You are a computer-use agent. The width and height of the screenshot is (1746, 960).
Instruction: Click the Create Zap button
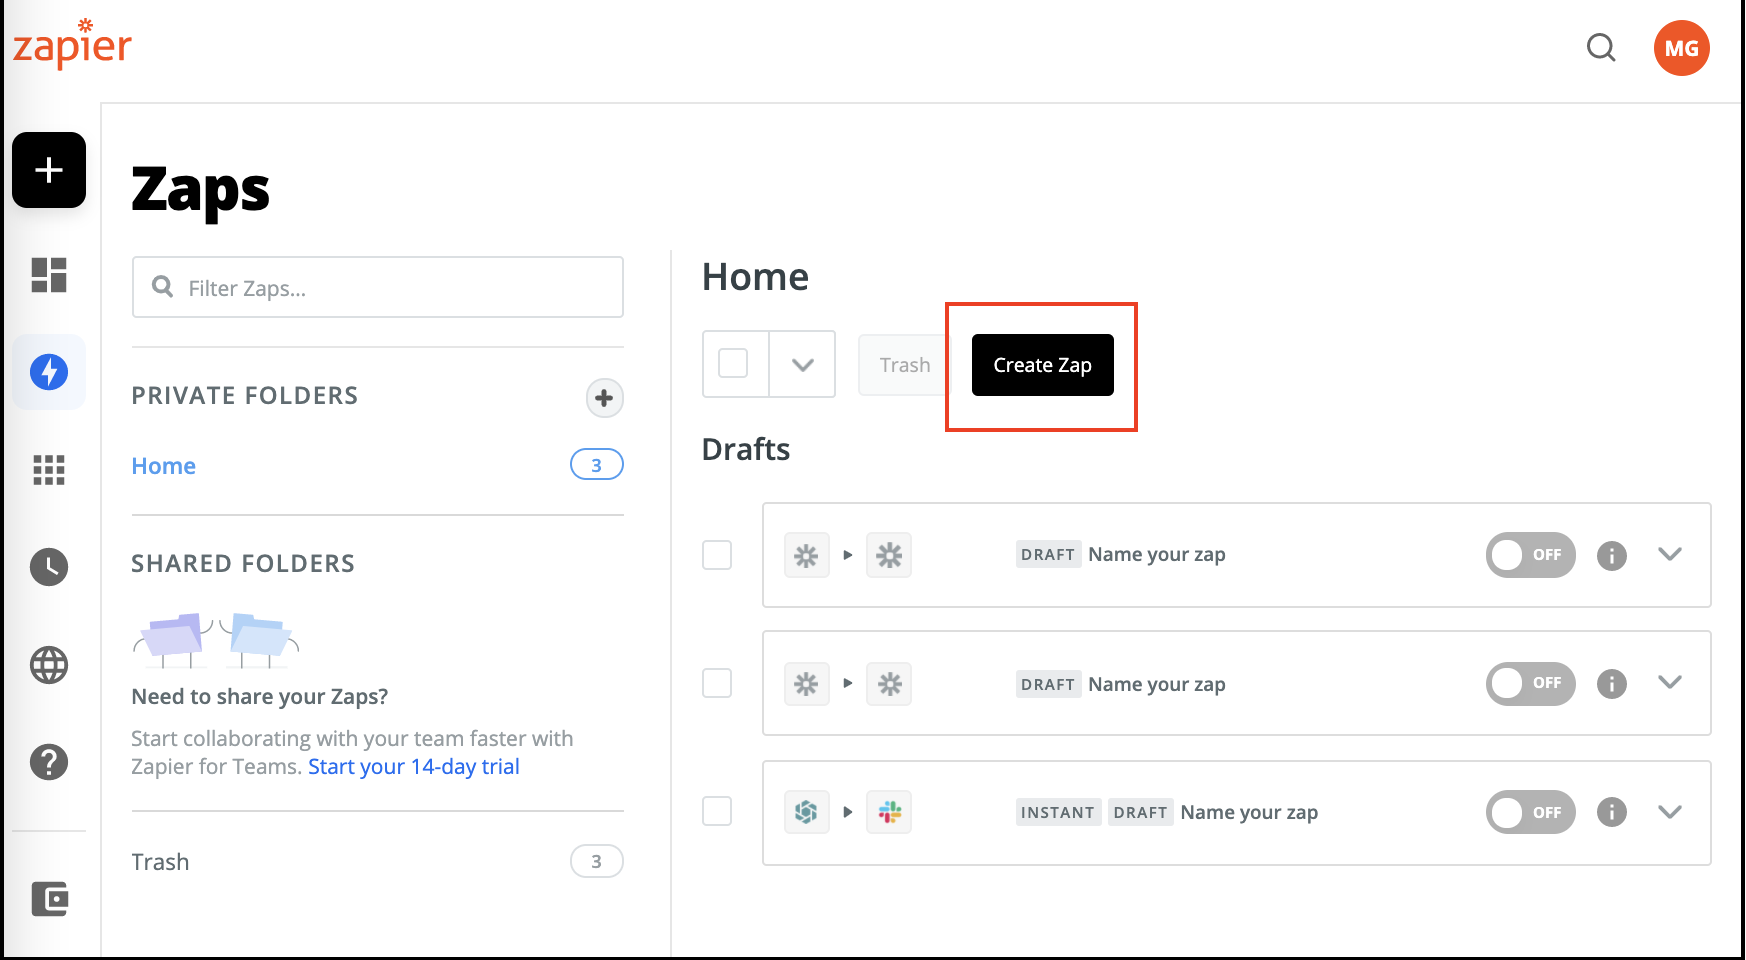tap(1041, 365)
